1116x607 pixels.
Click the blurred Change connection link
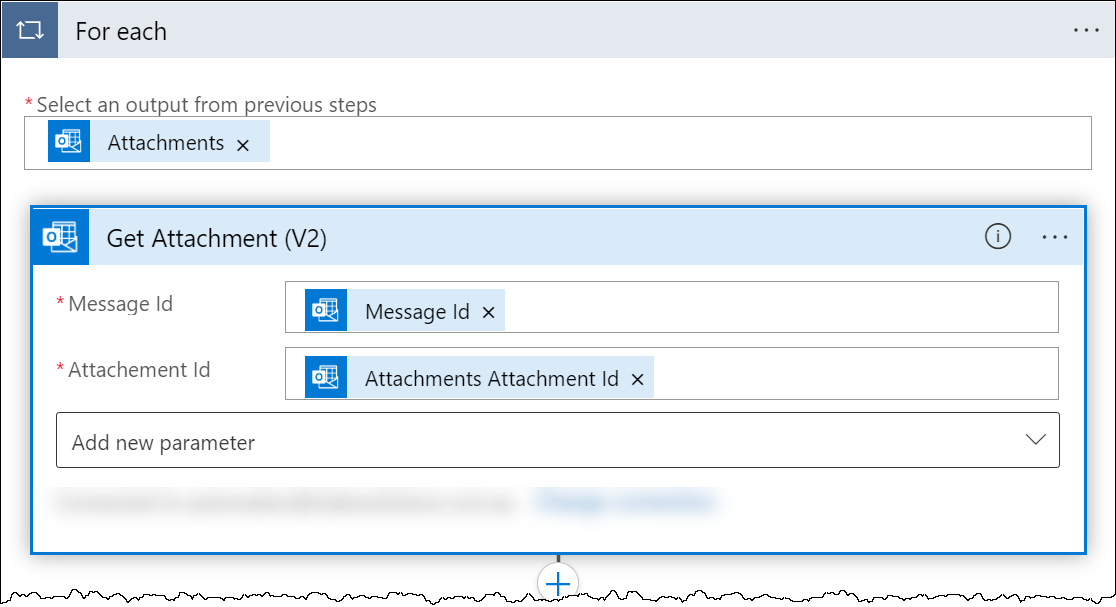point(625,502)
